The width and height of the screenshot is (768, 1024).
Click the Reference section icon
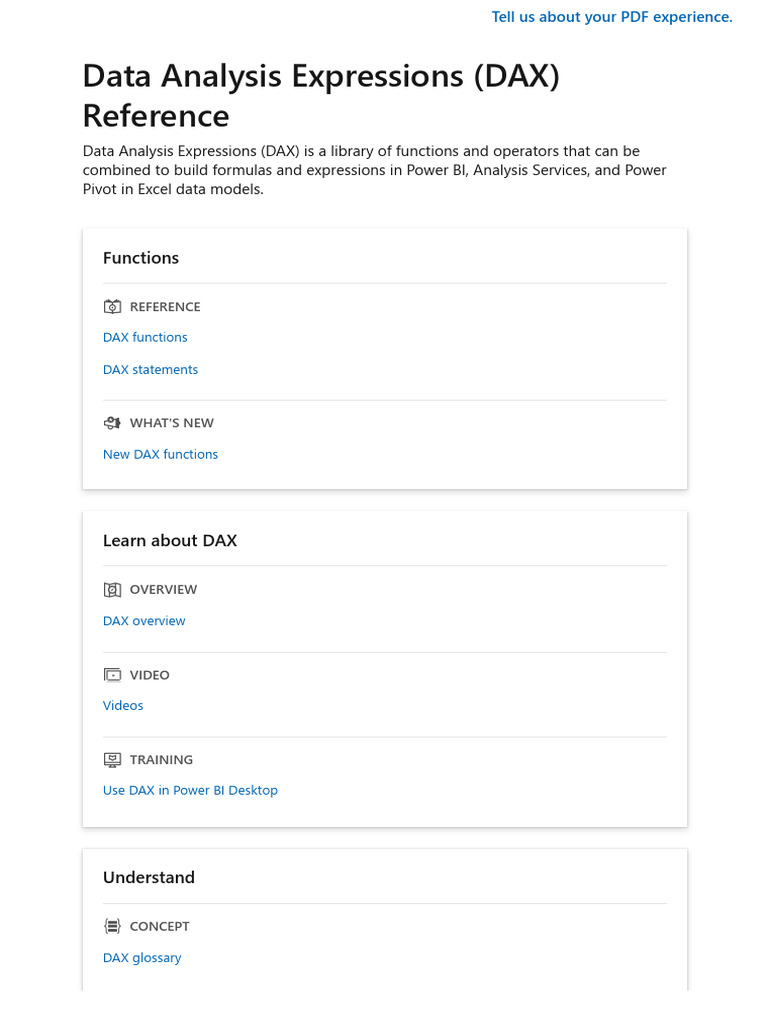112,307
